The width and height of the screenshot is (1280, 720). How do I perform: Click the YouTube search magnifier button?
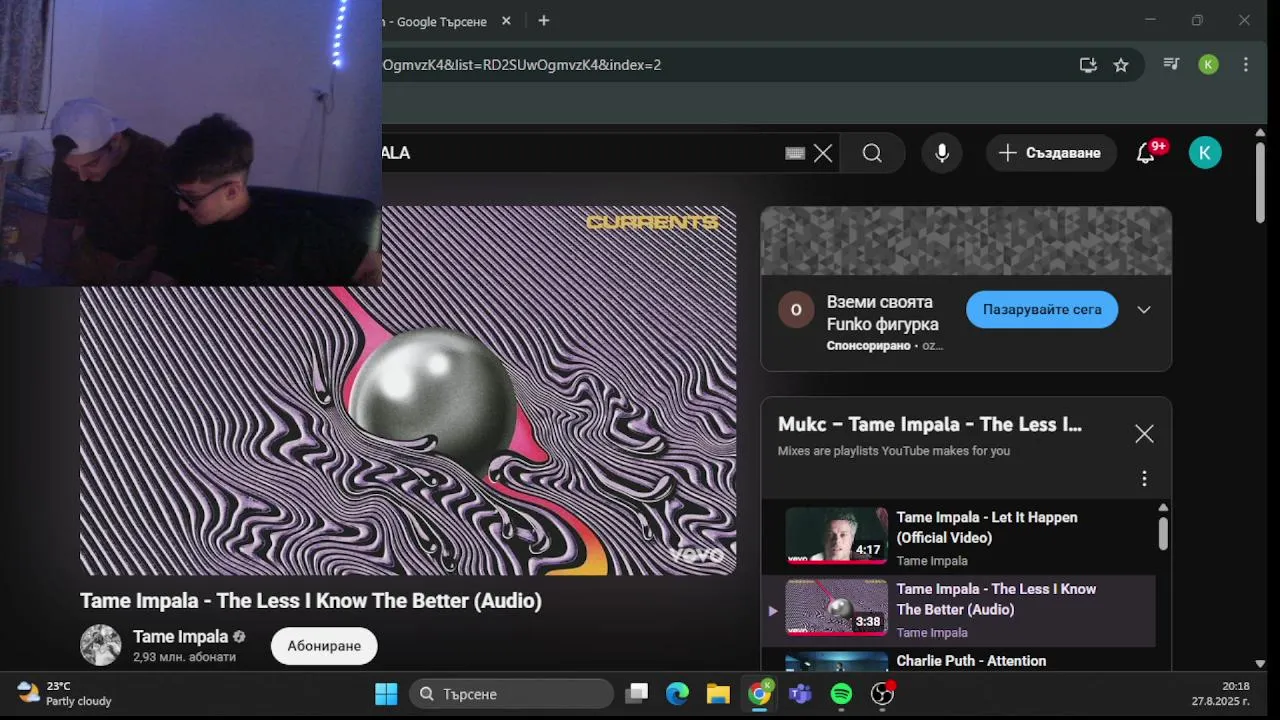872,153
